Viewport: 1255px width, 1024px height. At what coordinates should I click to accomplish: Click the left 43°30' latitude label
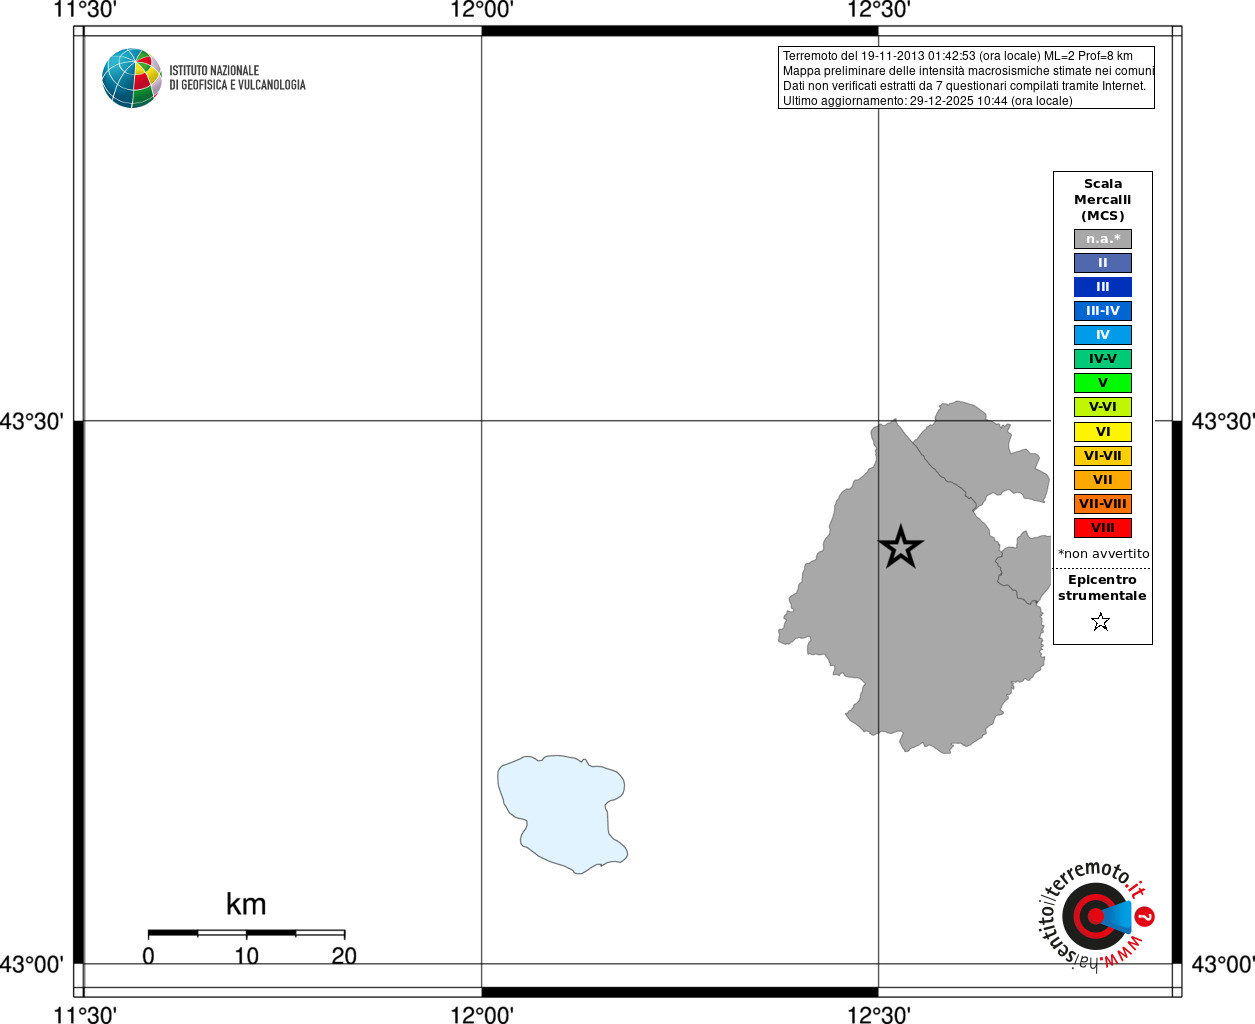32,421
